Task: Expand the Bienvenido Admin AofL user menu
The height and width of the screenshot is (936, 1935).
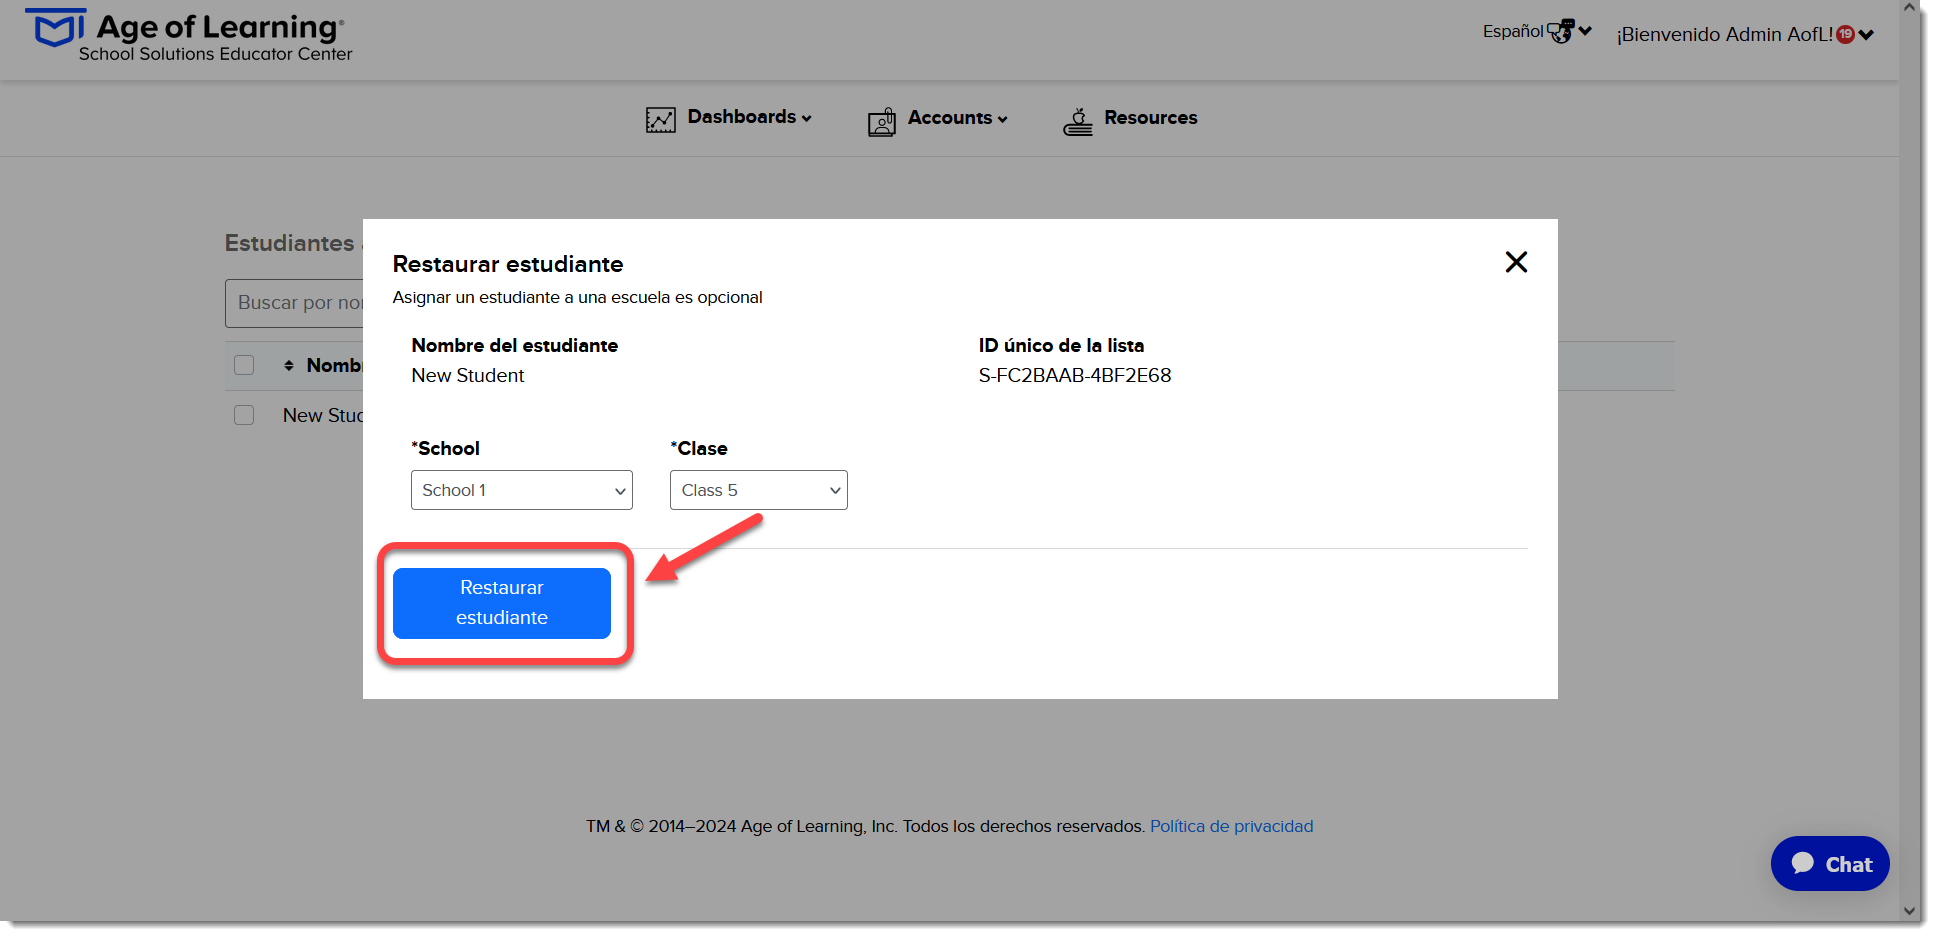Action: [1744, 34]
